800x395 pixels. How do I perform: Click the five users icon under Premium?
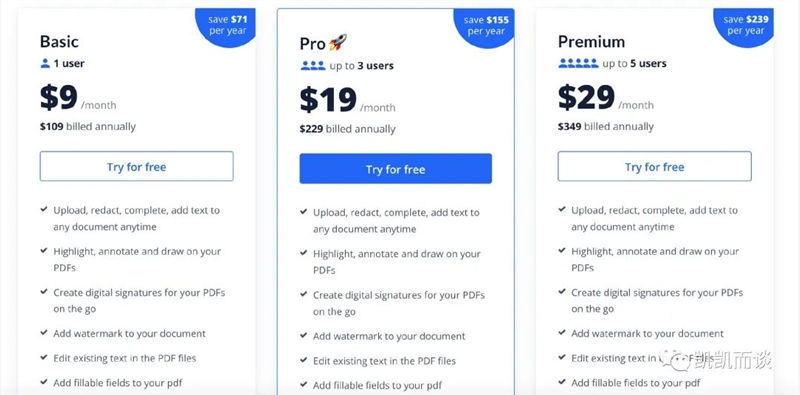click(x=578, y=63)
